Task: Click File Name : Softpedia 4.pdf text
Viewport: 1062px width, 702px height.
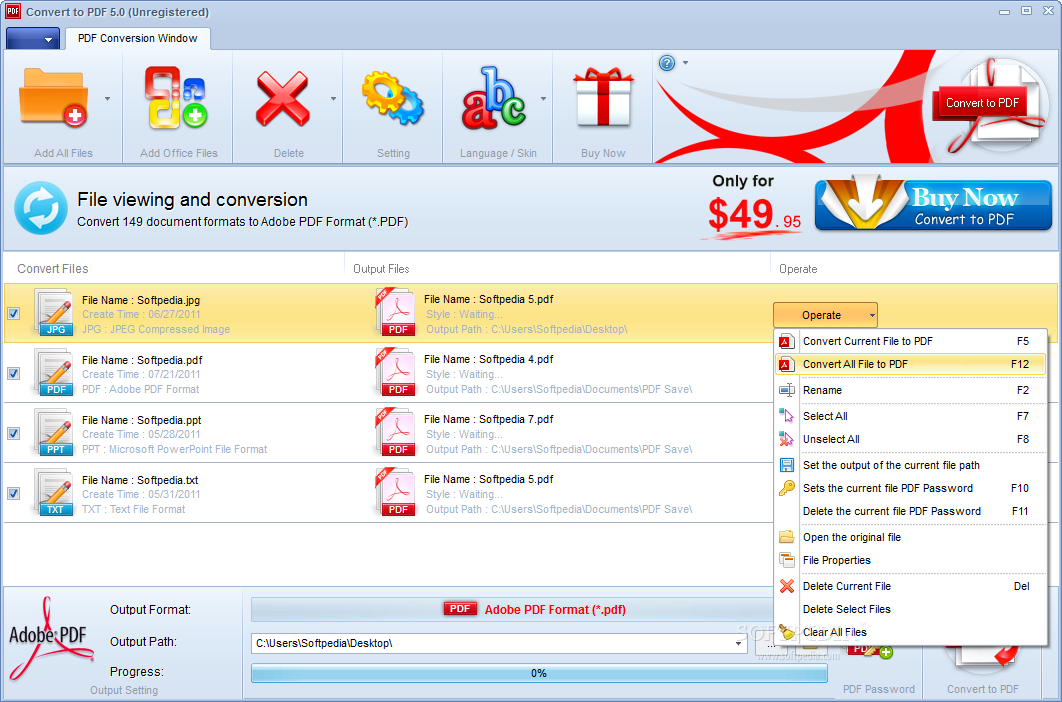Action: (x=488, y=359)
